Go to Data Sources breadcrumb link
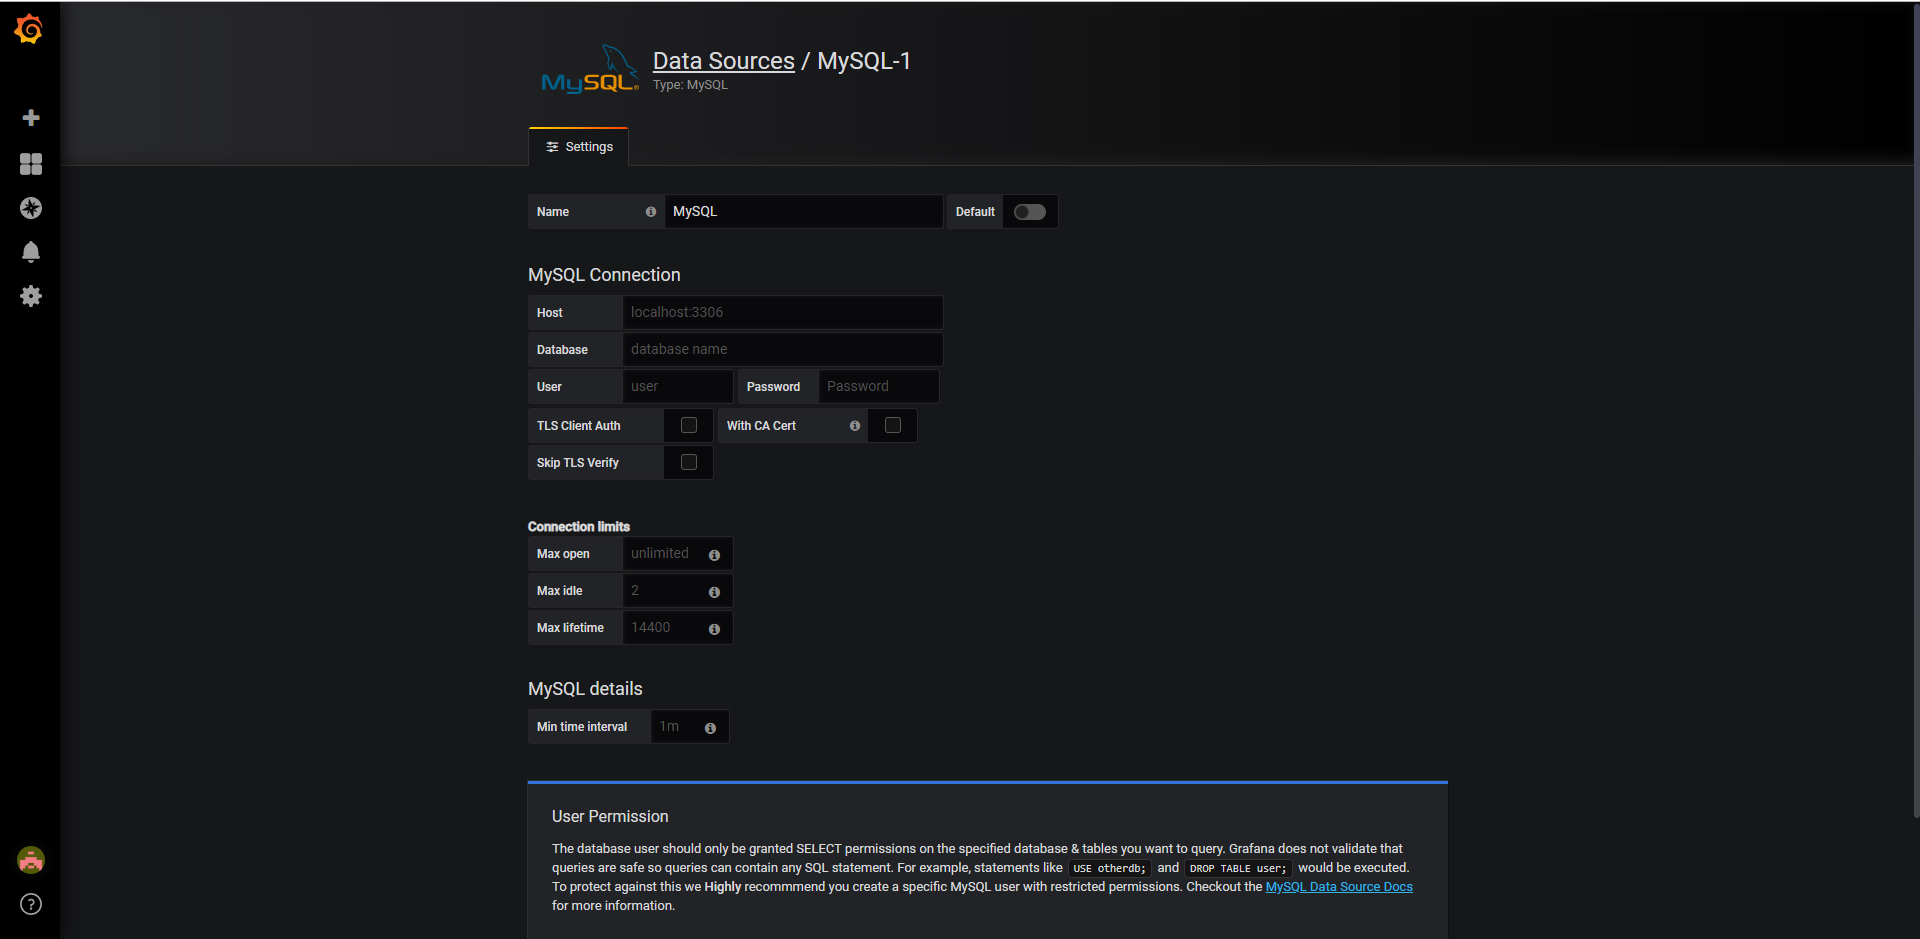Screen dimensions: 1920x939 click(x=723, y=61)
